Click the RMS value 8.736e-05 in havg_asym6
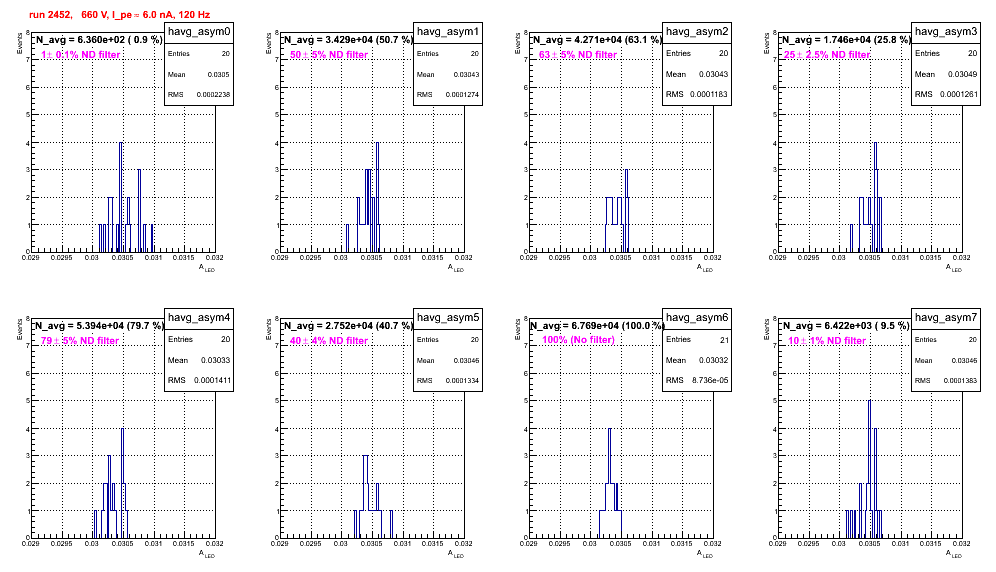Screen dimensions: 996x572 coord(710,381)
